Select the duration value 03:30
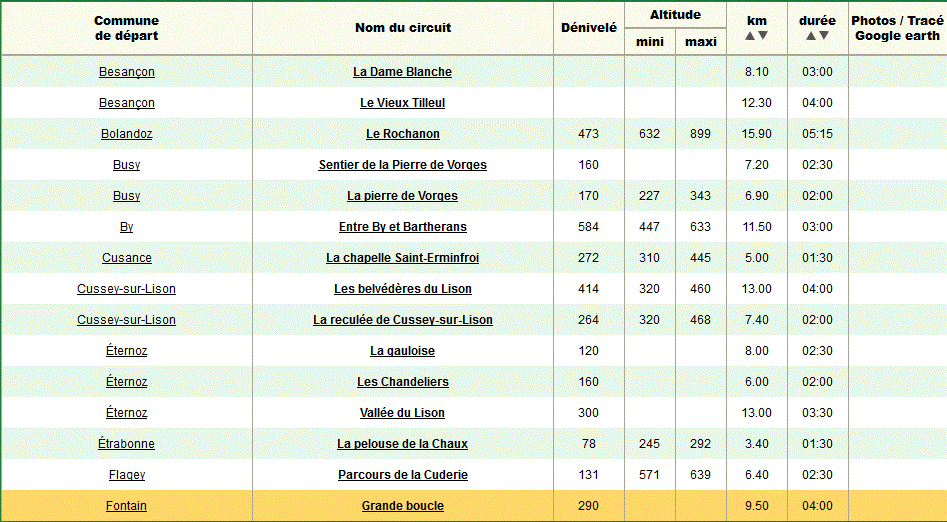Viewport: 947px width, 522px height. [x=818, y=413]
